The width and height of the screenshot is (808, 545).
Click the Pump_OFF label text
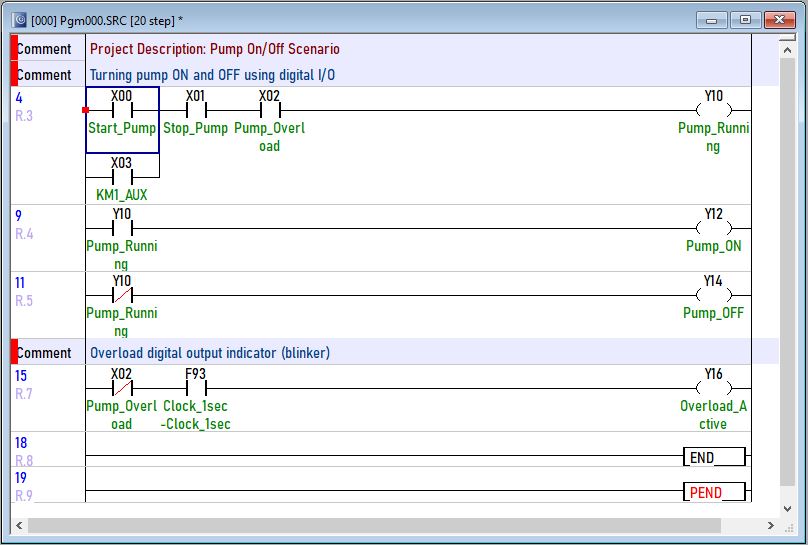click(714, 313)
